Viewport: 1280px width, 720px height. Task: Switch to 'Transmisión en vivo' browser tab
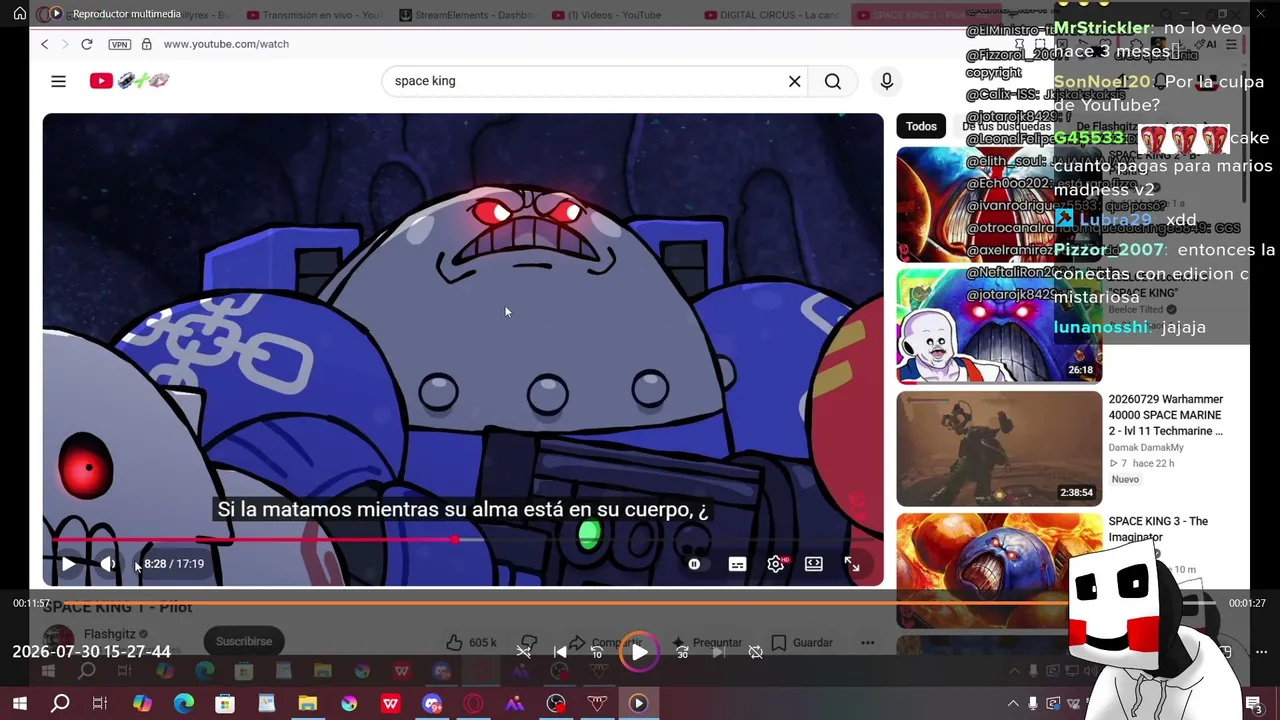tap(312, 15)
